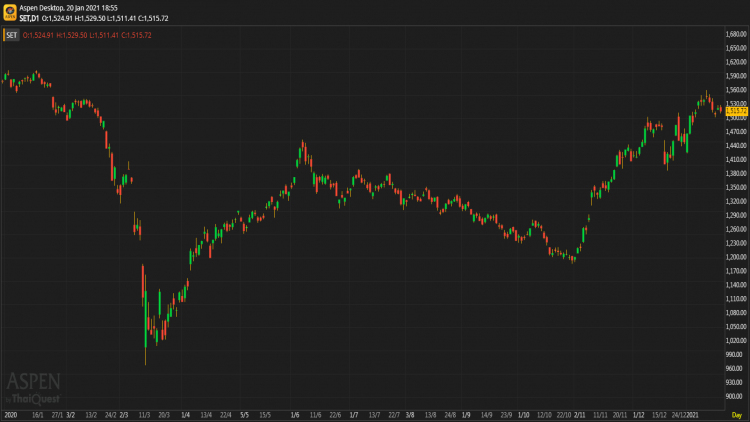Click the 1/9 date axis label
The height and width of the screenshot is (422, 750).
click(466, 415)
